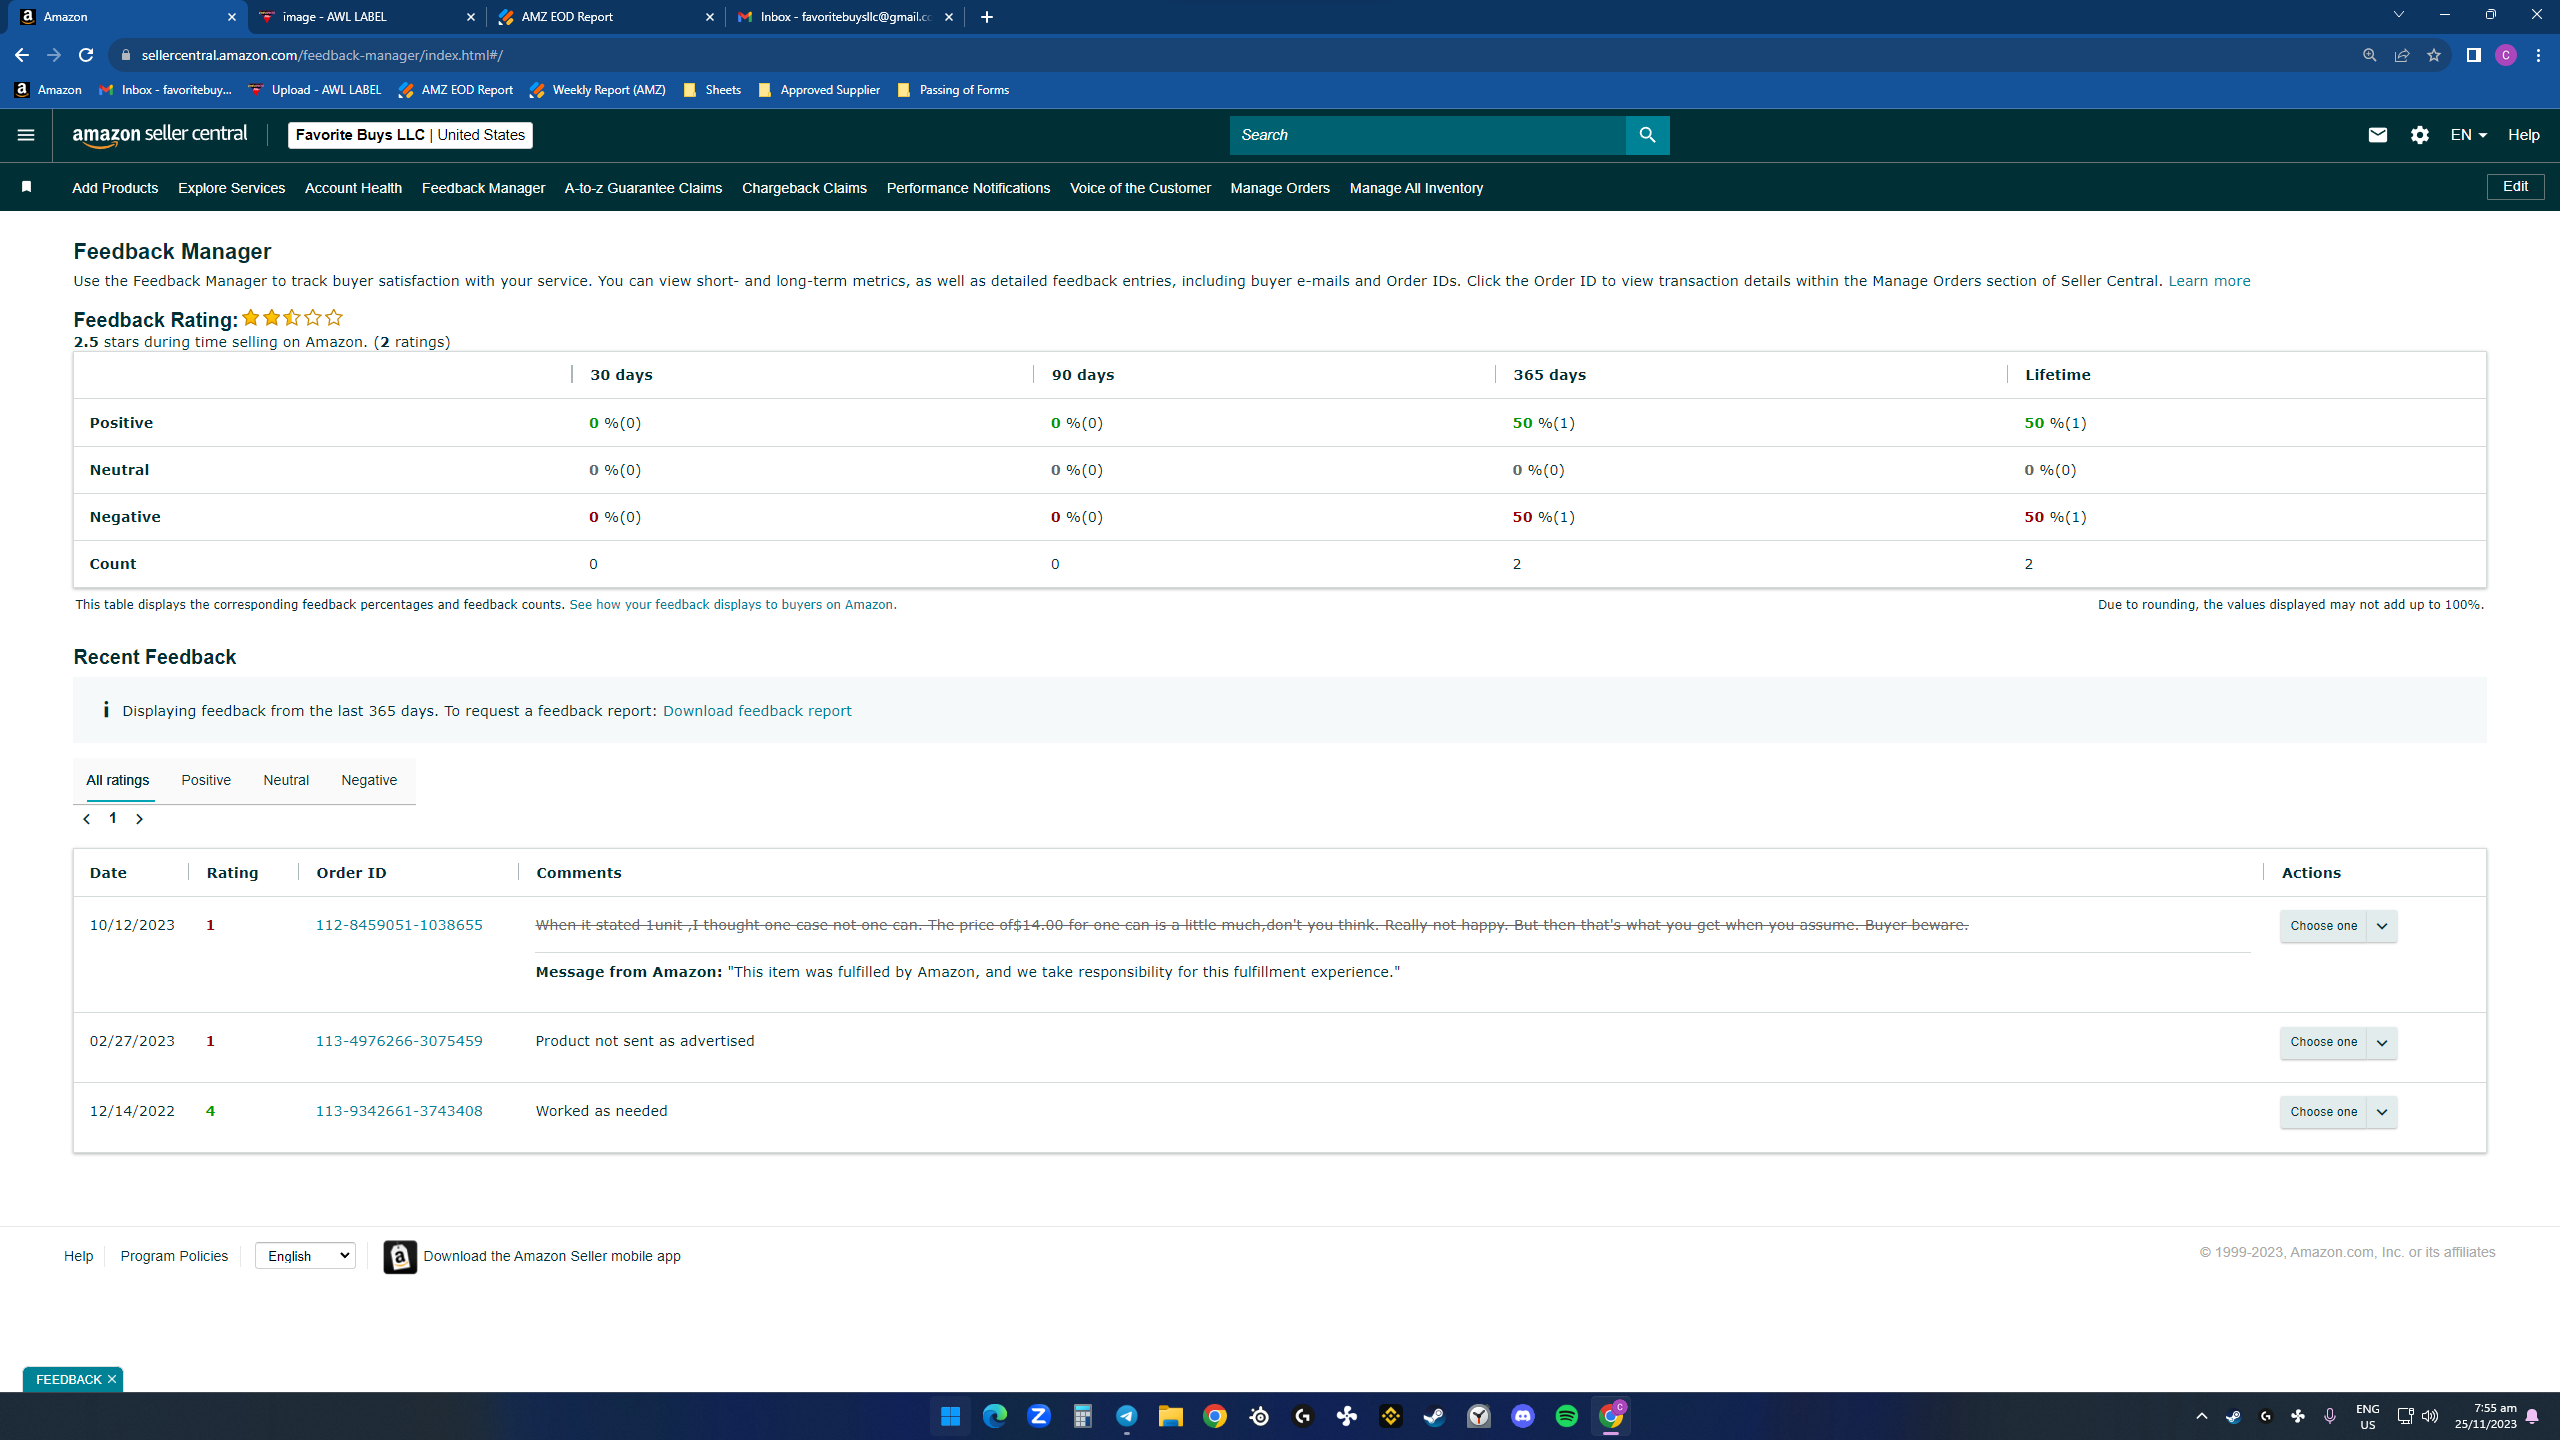The height and width of the screenshot is (1440, 2560).
Task: Open Windows Start menu
Action: coord(950,1416)
